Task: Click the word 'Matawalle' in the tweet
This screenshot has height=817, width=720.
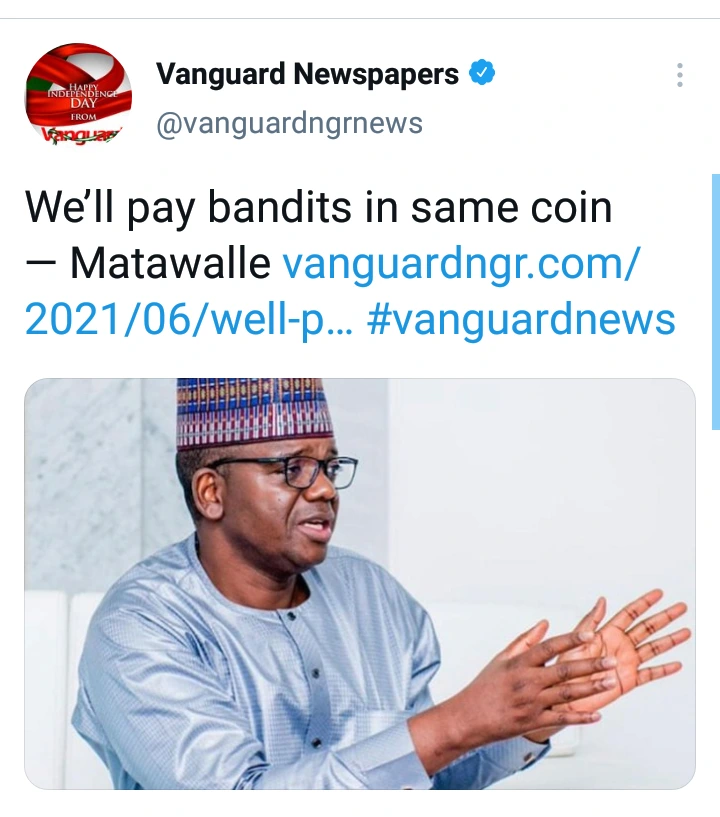Action: [170, 264]
